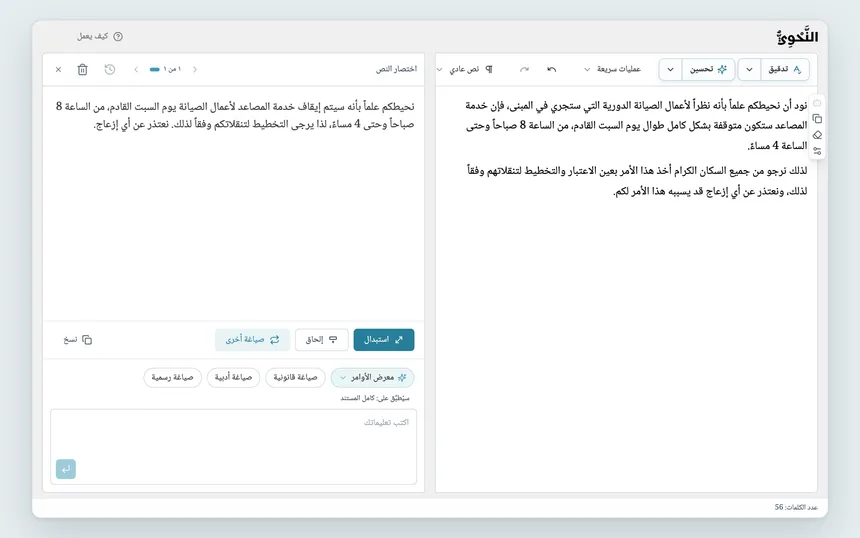Select the صياغة أدبية chip
This screenshot has height=538, width=860.
(233, 377)
